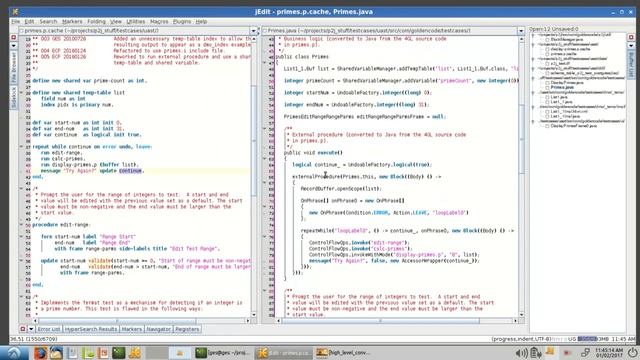
Task: Tick the DisplayPrimes.java checkbox in buffer list
Action: point(547,82)
